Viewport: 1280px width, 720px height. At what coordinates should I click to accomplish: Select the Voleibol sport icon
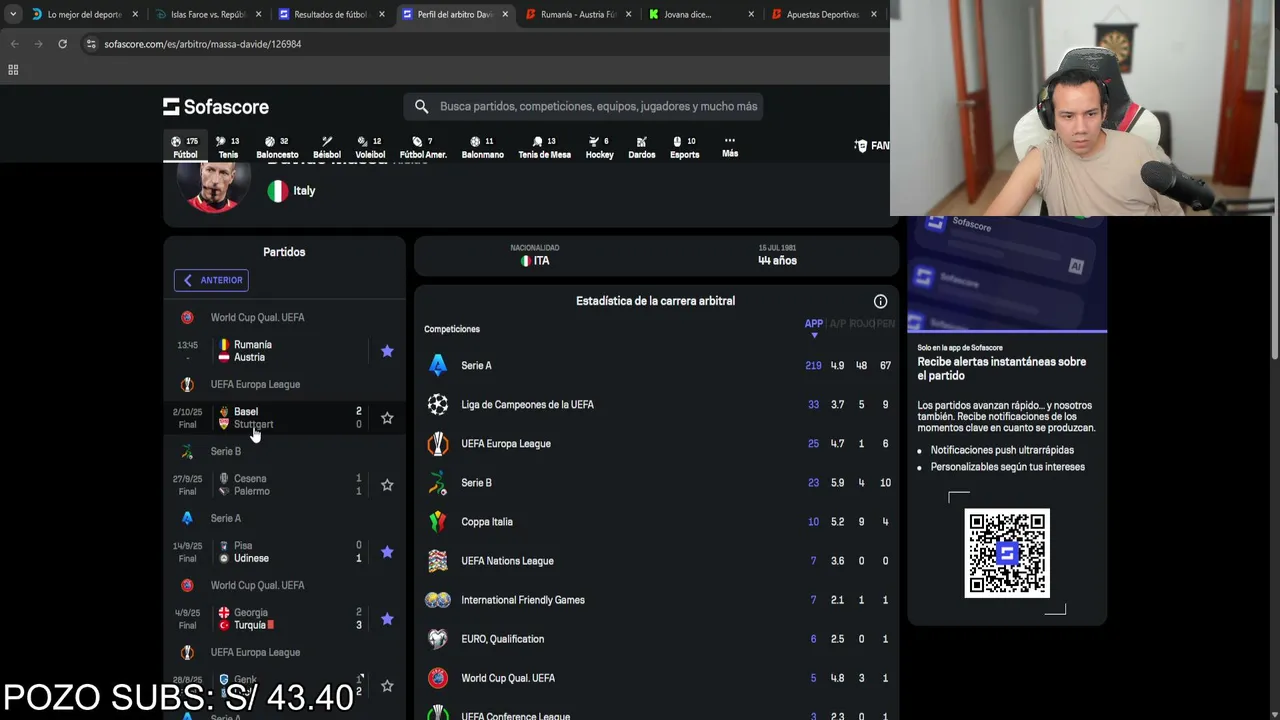click(x=370, y=147)
